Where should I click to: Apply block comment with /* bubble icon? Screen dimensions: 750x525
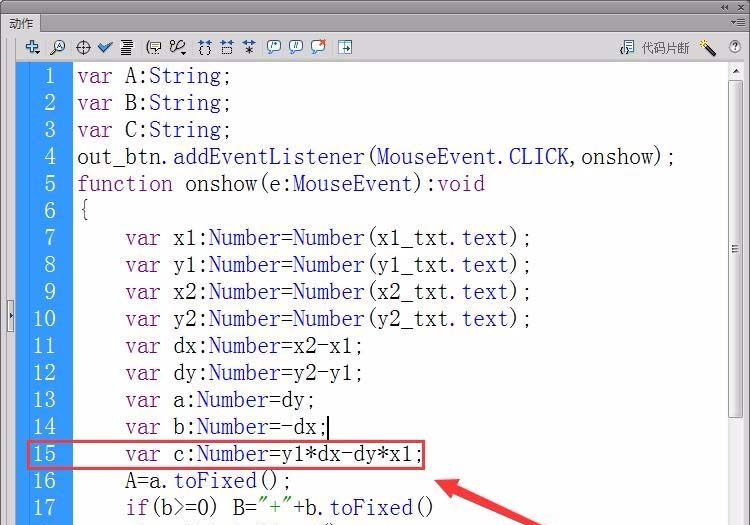[274, 47]
